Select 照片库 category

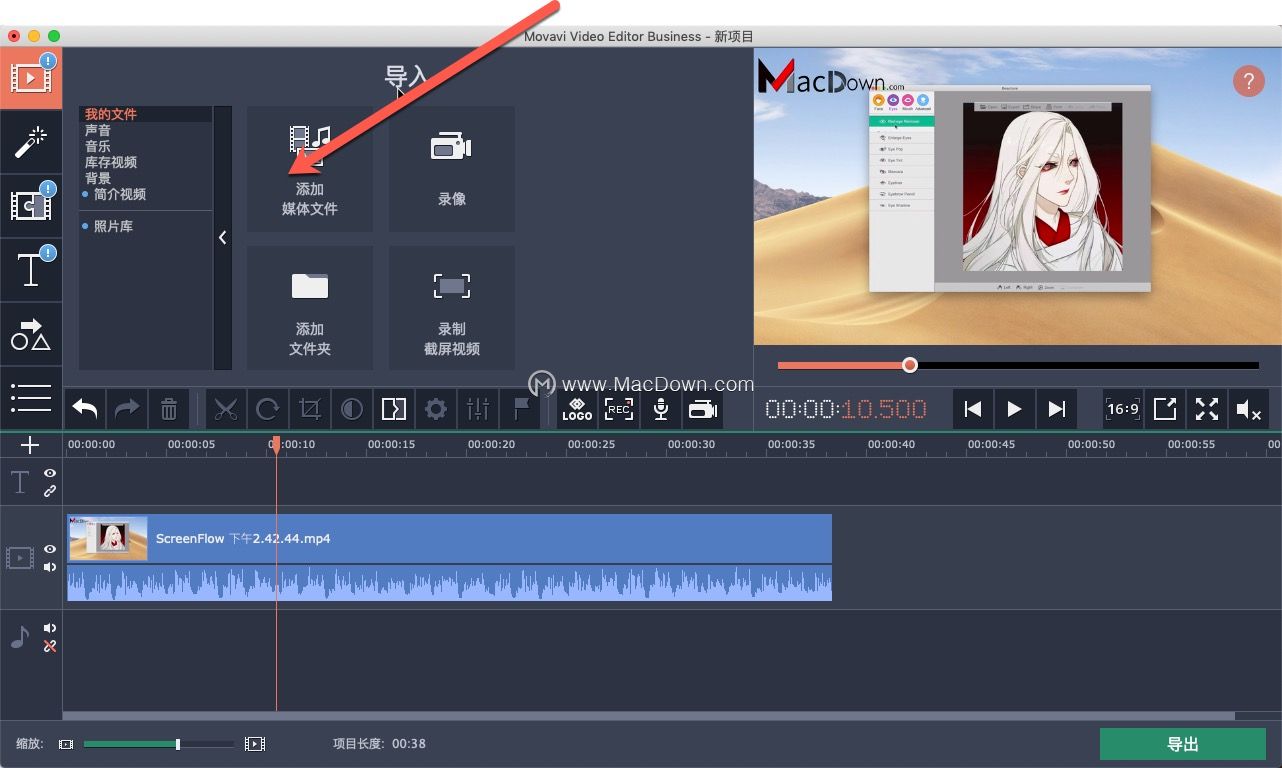(x=113, y=226)
